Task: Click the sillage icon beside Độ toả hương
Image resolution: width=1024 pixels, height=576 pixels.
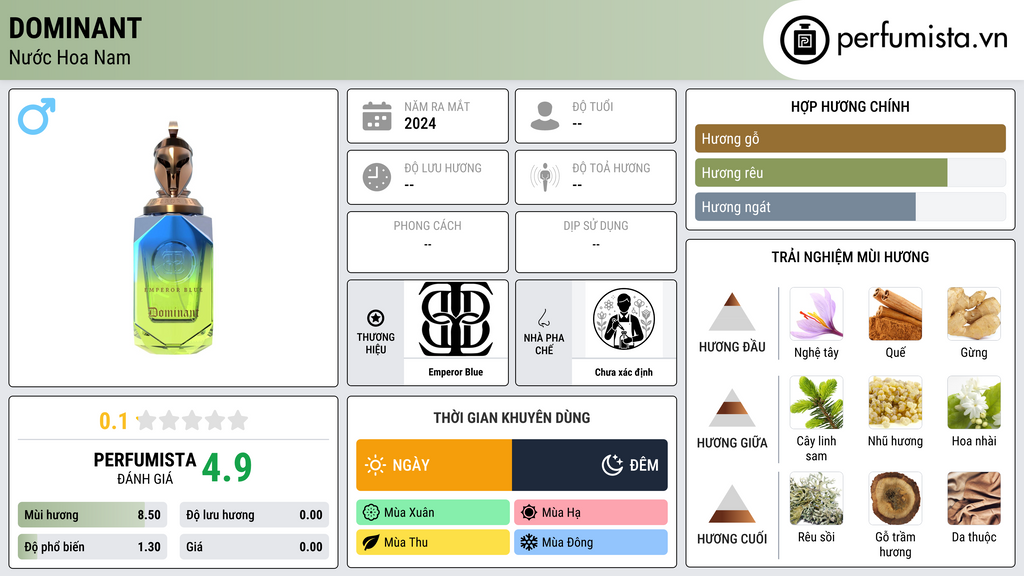Action: pyautogui.click(x=545, y=177)
